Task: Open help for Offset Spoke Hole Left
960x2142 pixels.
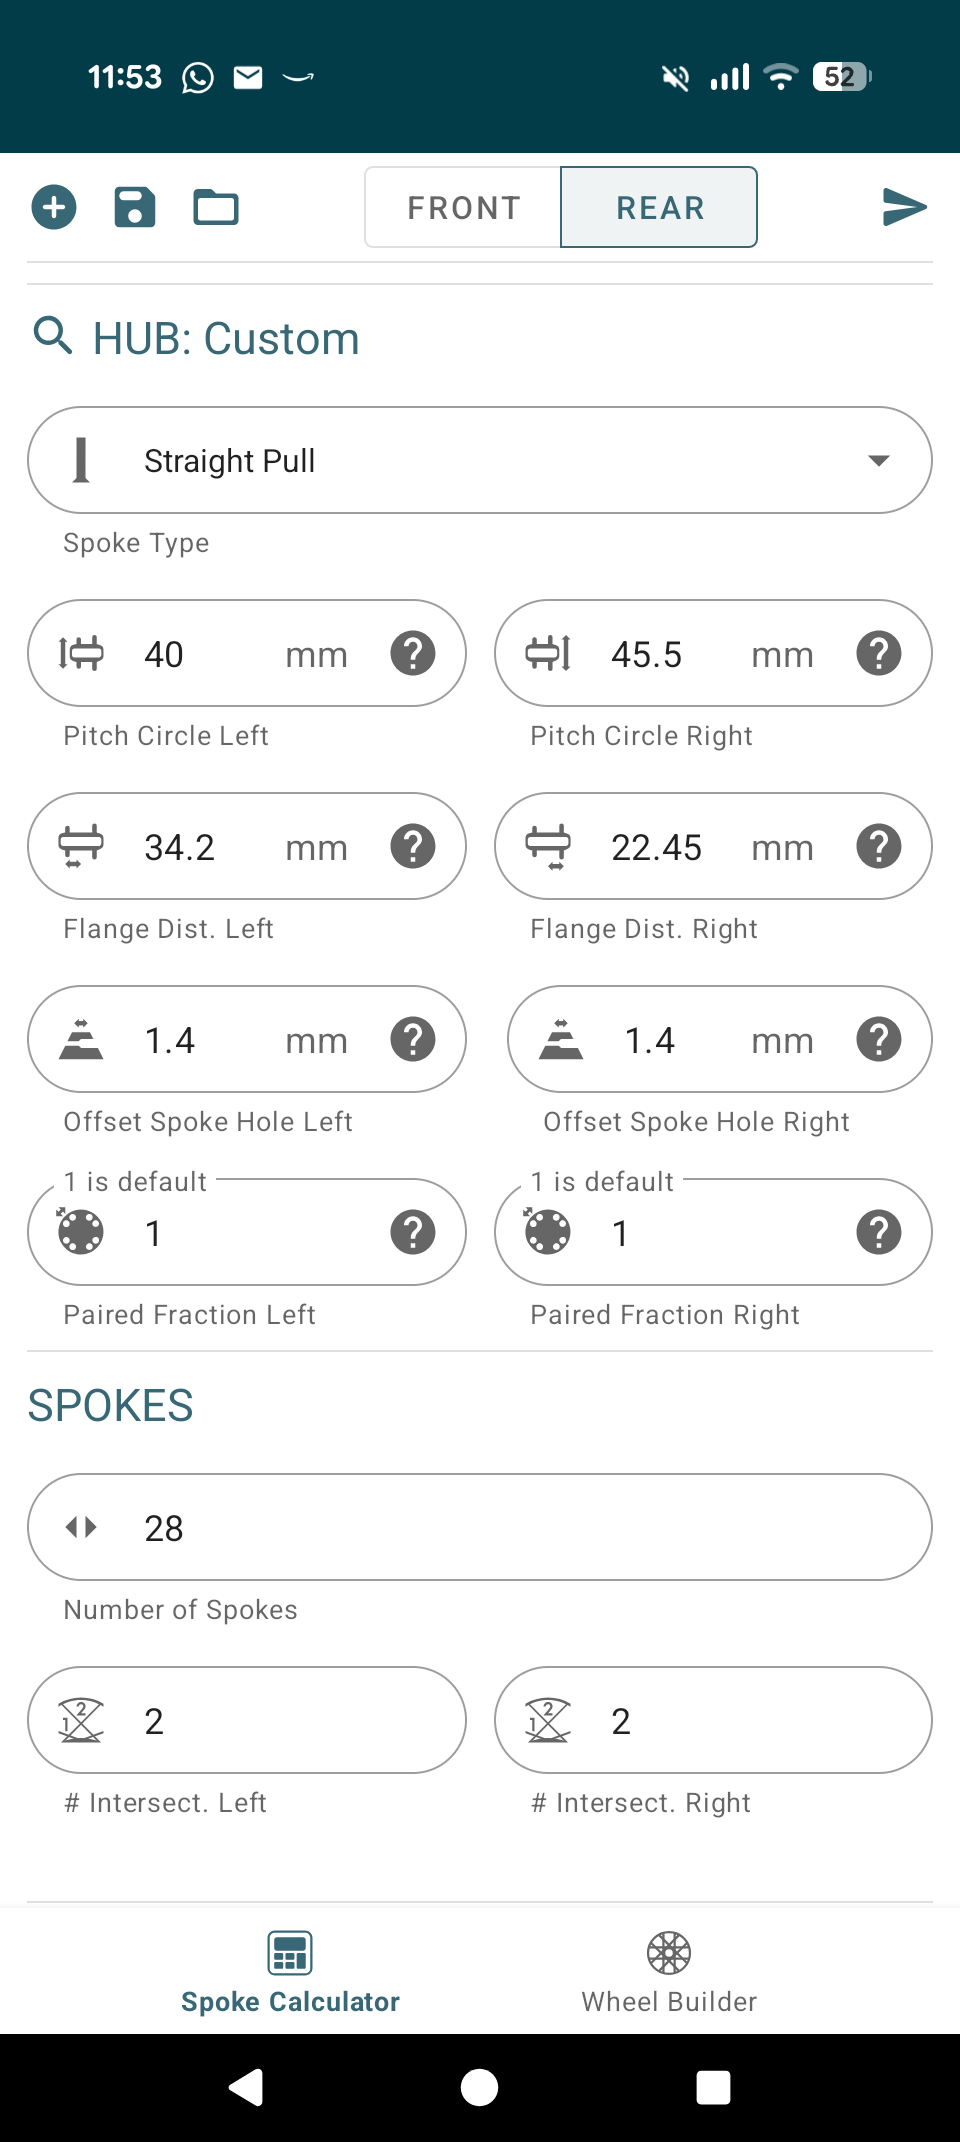Action: [x=413, y=1040]
